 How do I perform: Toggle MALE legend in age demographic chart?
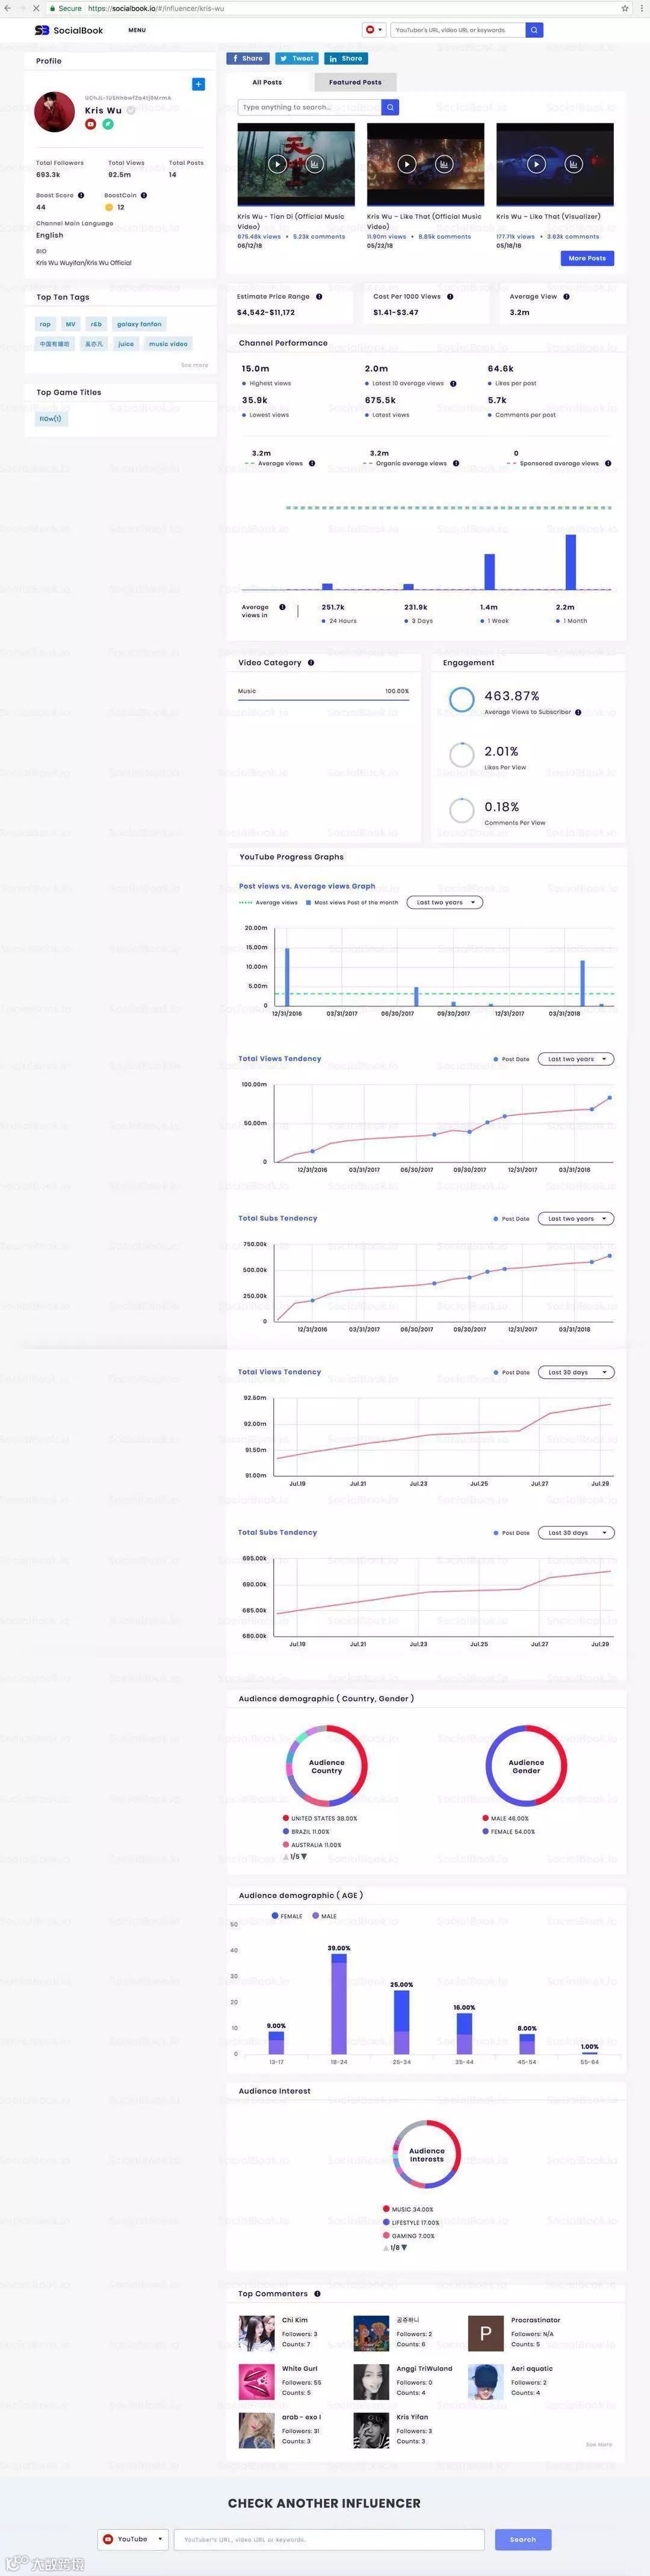pyautogui.click(x=324, y=1916)
